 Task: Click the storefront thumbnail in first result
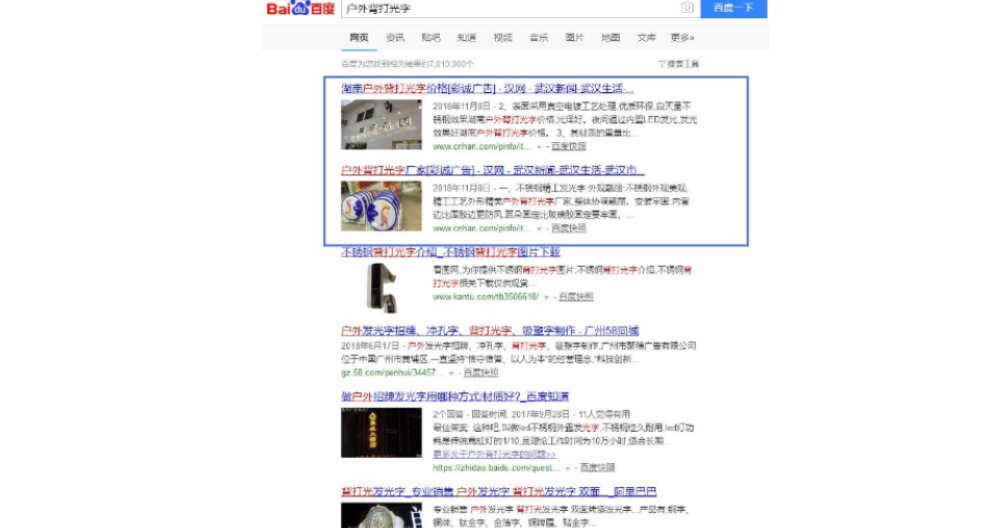[381, 125]
